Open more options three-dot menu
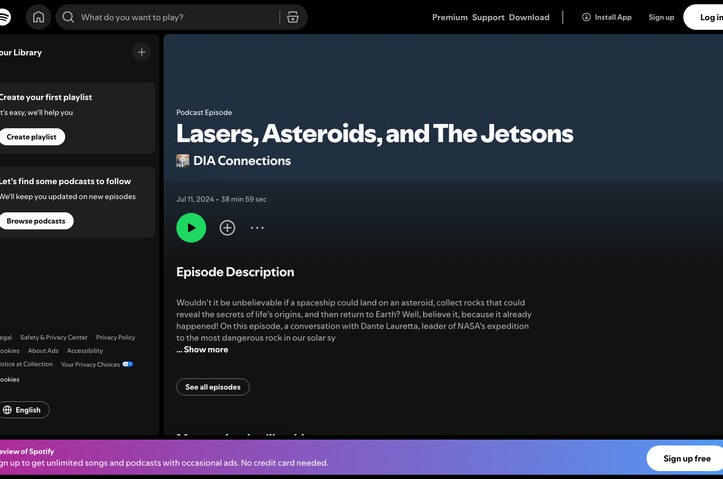Screen dimensions: 723x479 [257, 228]
